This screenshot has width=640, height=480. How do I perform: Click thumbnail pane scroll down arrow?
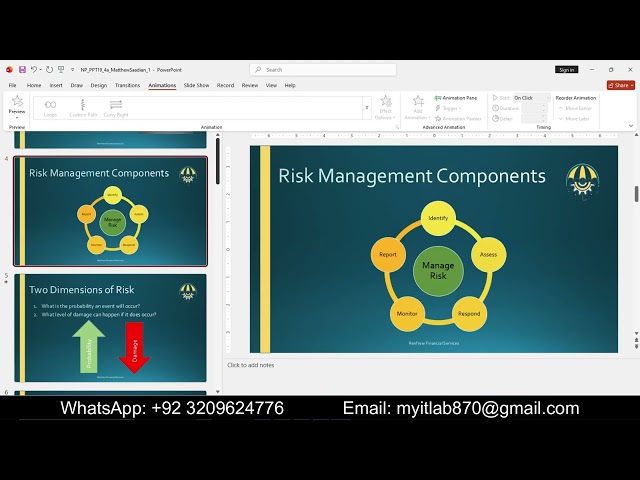(218, 391)
